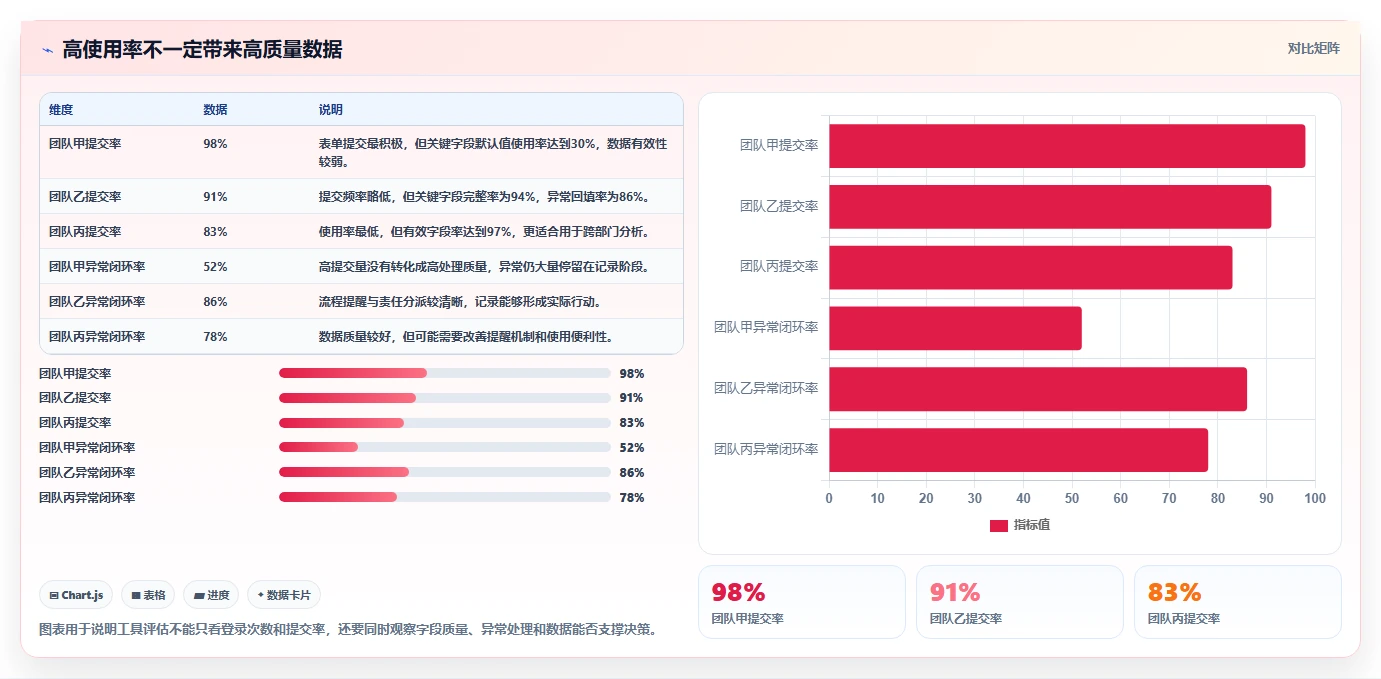
Task: Click the 78% value in the table
Action: (215, 337)
